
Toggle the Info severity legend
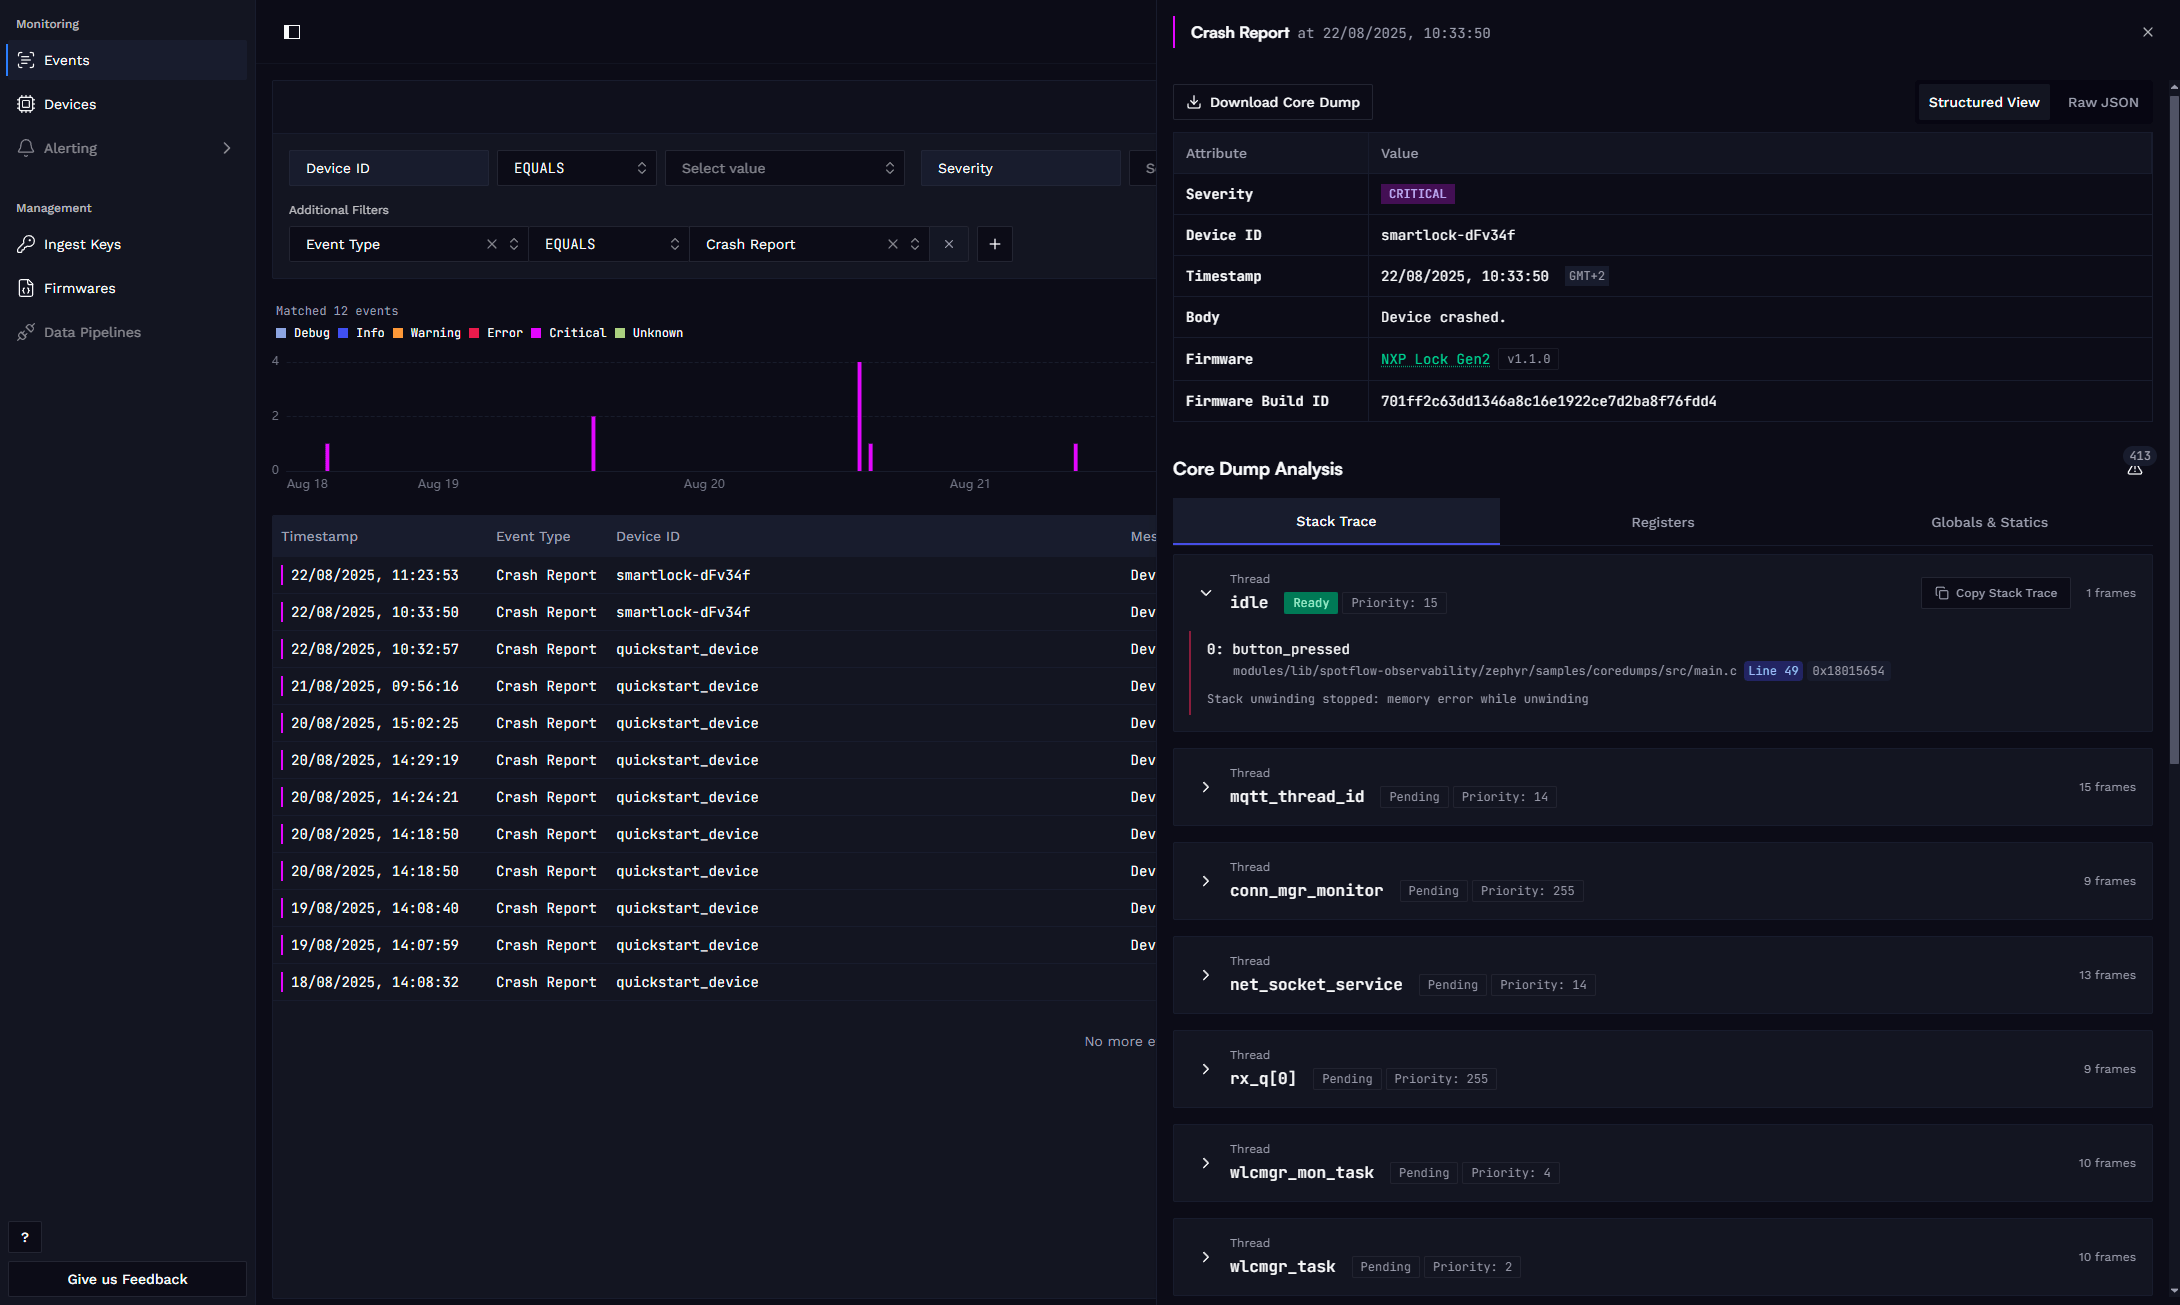pyautogui.click(x=362, y=333)
